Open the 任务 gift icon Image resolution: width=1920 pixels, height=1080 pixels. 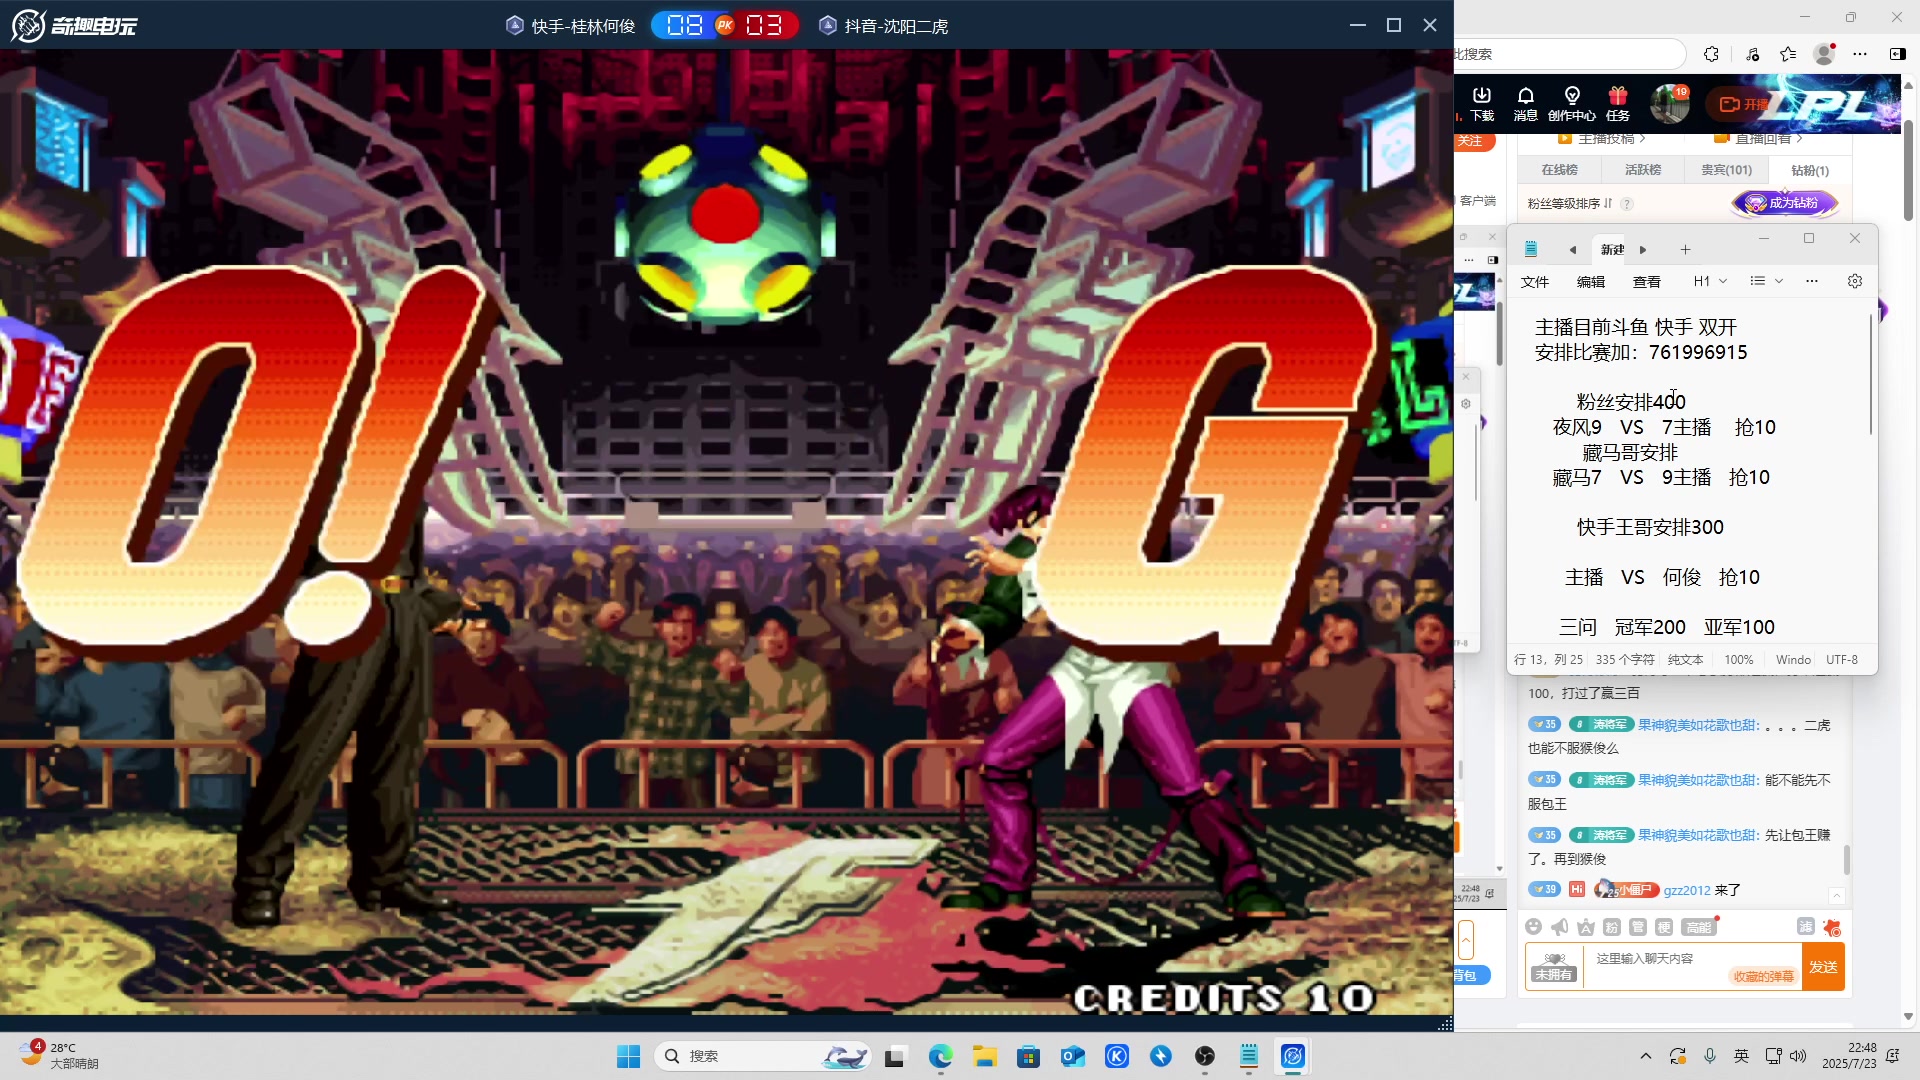1618,104
